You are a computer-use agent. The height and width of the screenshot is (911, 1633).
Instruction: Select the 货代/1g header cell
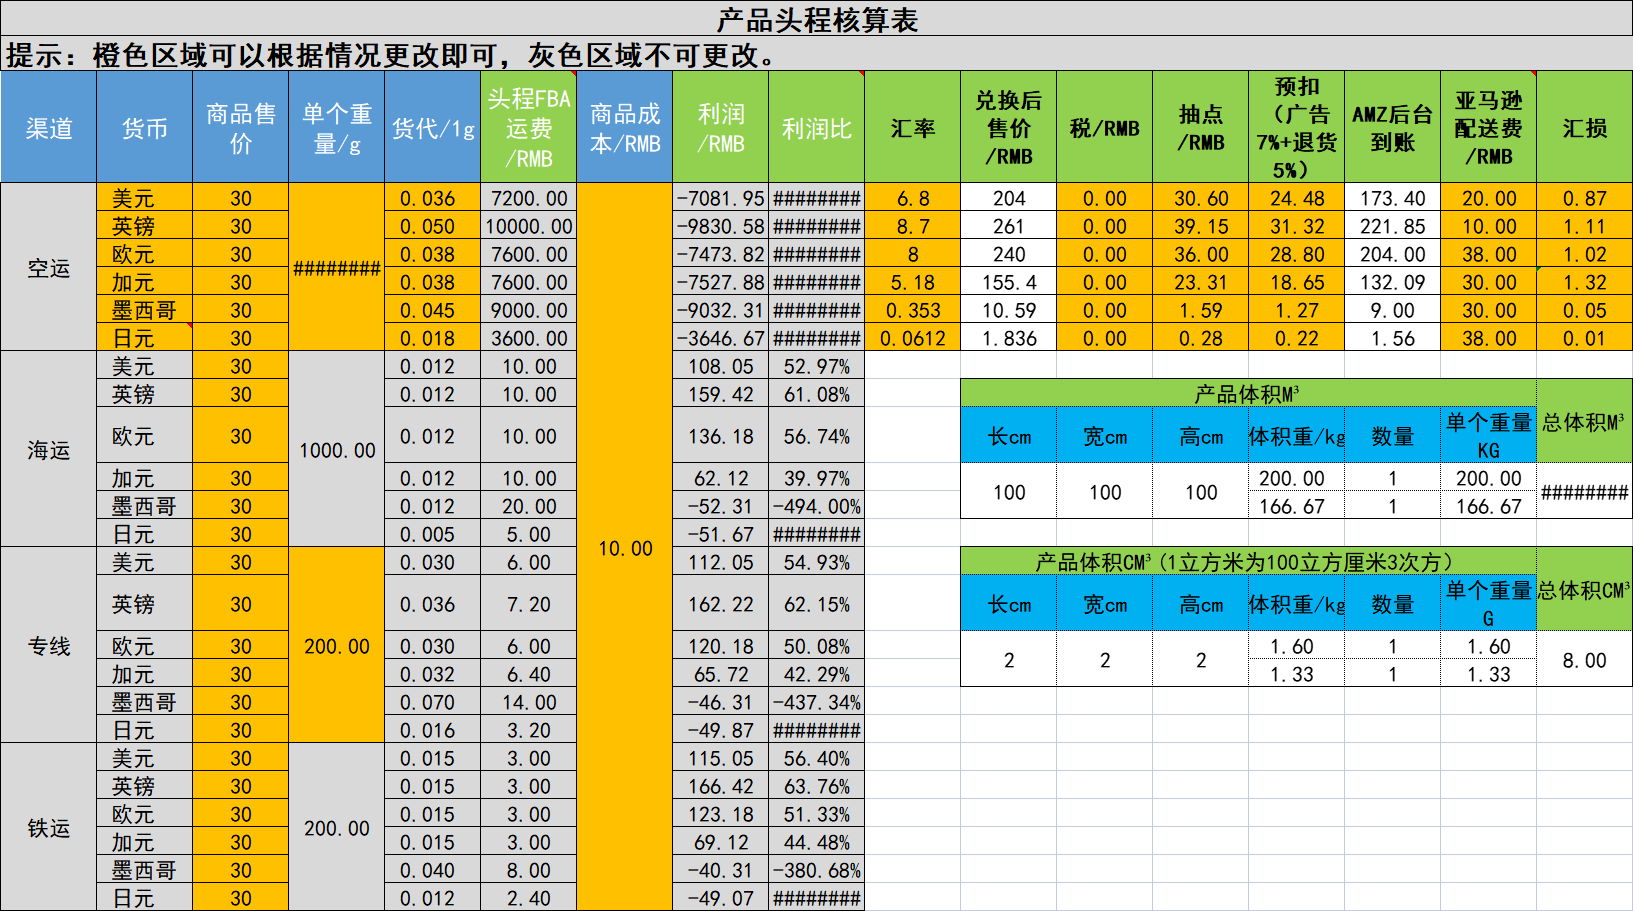[432, 127]
